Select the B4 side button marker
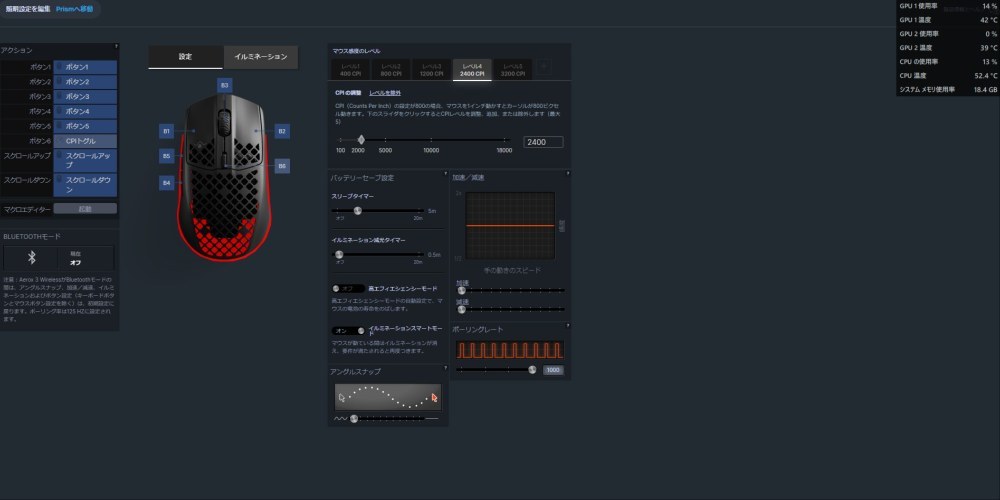The width and height of the screenshot is (1000, 500). [166, 183]
